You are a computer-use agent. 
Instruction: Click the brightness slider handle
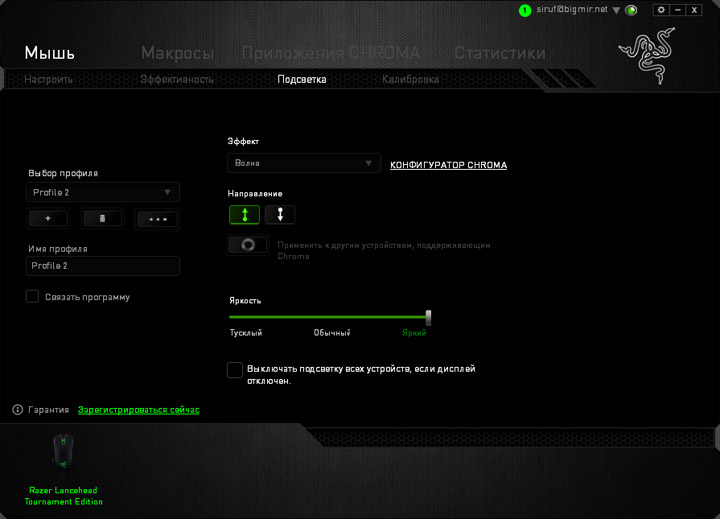428,317
